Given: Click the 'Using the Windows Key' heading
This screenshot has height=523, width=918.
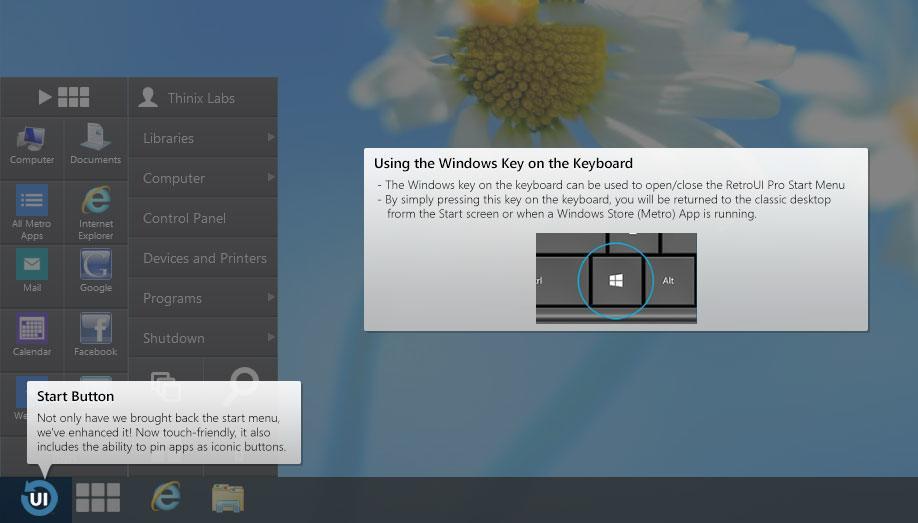Looking at the screenshot, I should (503, 163).
